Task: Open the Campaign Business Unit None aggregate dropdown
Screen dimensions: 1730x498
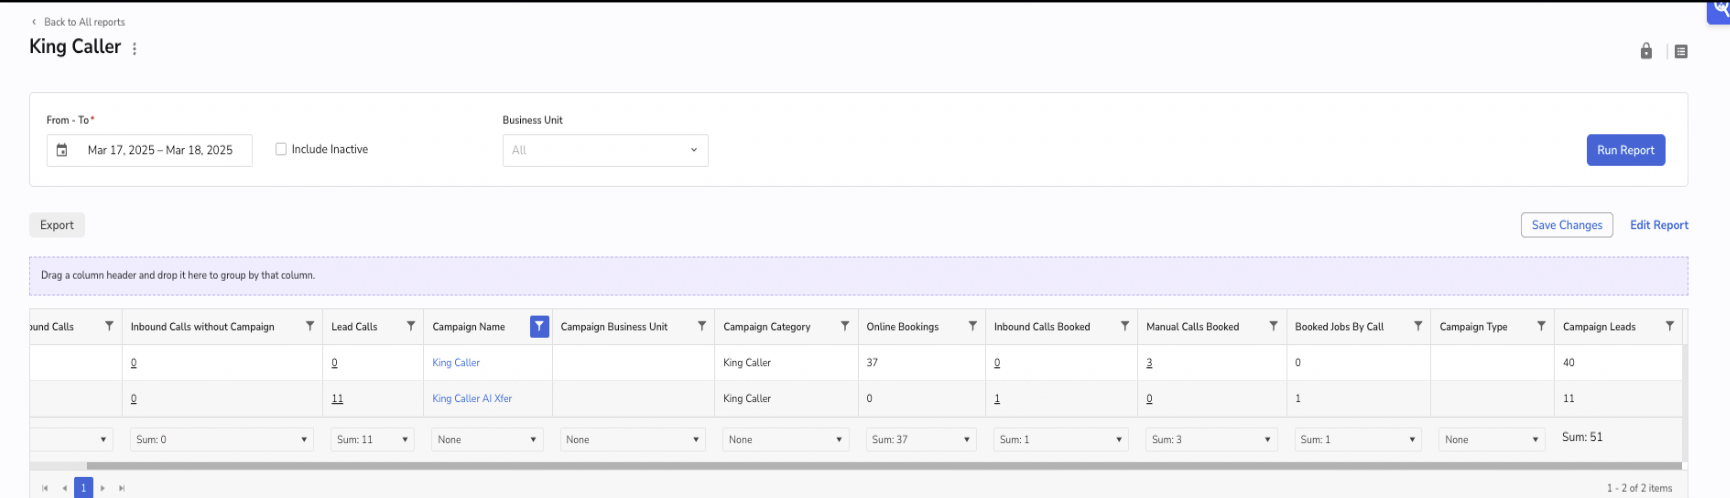Action: coord(632,439)
